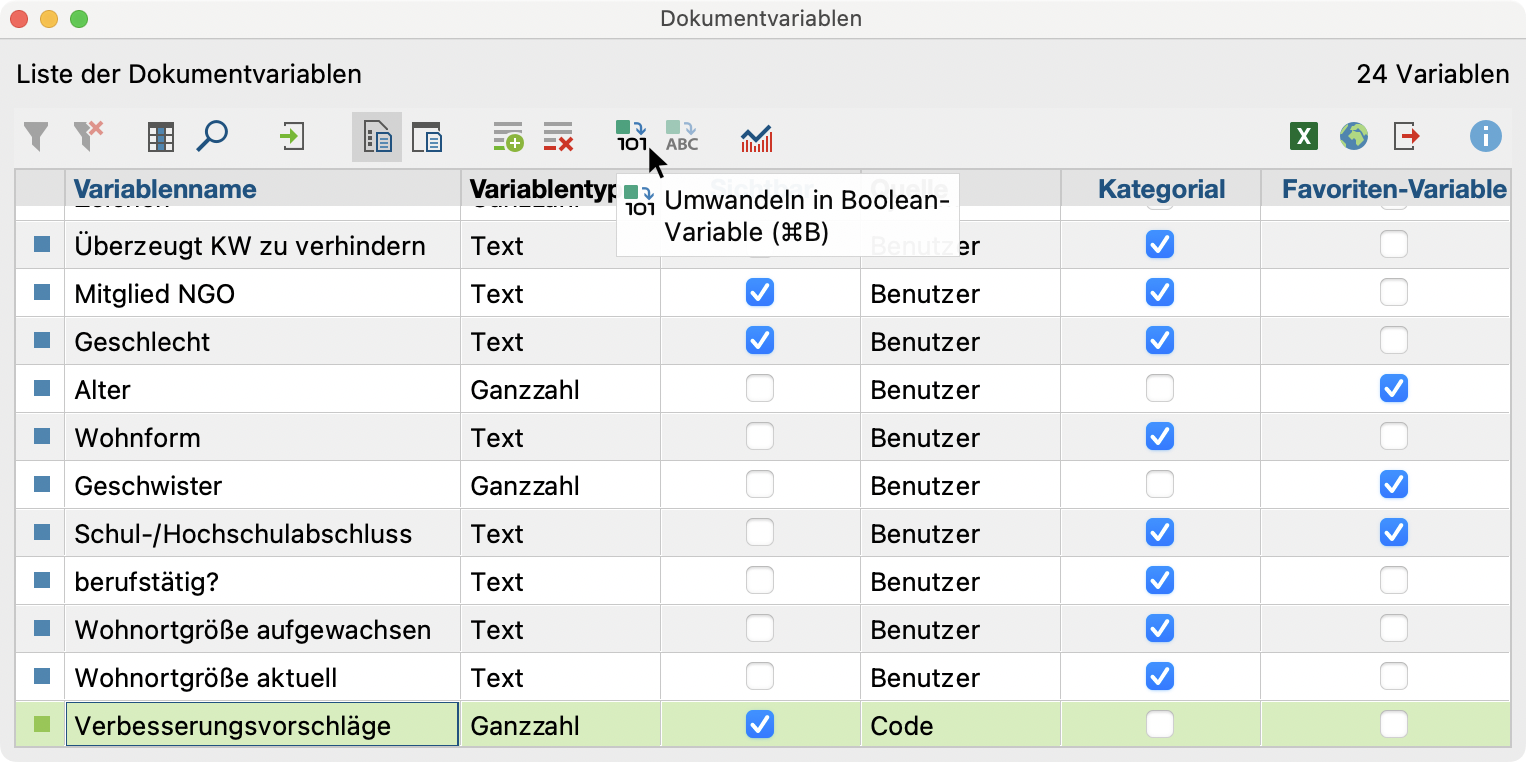Uncheck Kategorial for Überzeugt KW zu verhindern

1160,244
